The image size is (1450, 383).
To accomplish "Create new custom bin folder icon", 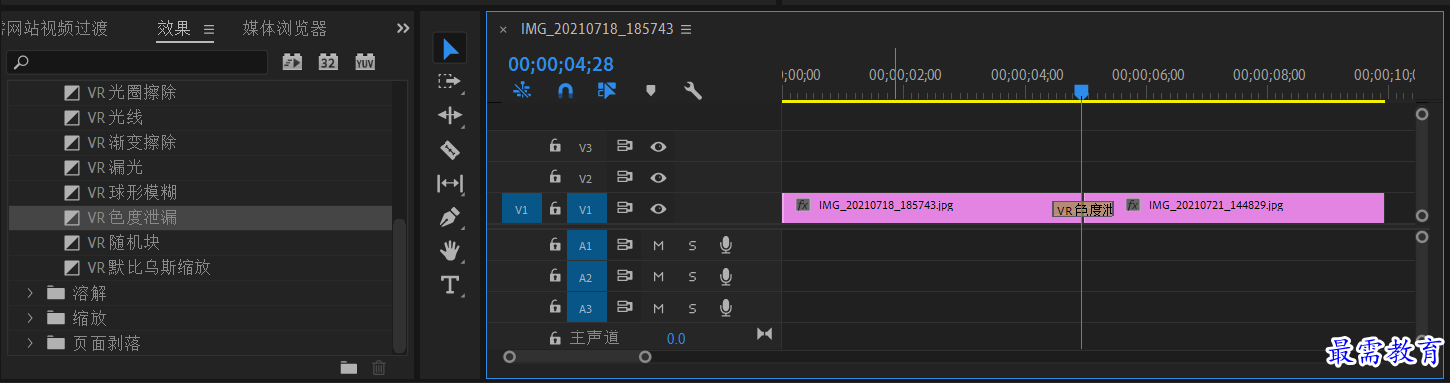I will [x=348, y=367].
